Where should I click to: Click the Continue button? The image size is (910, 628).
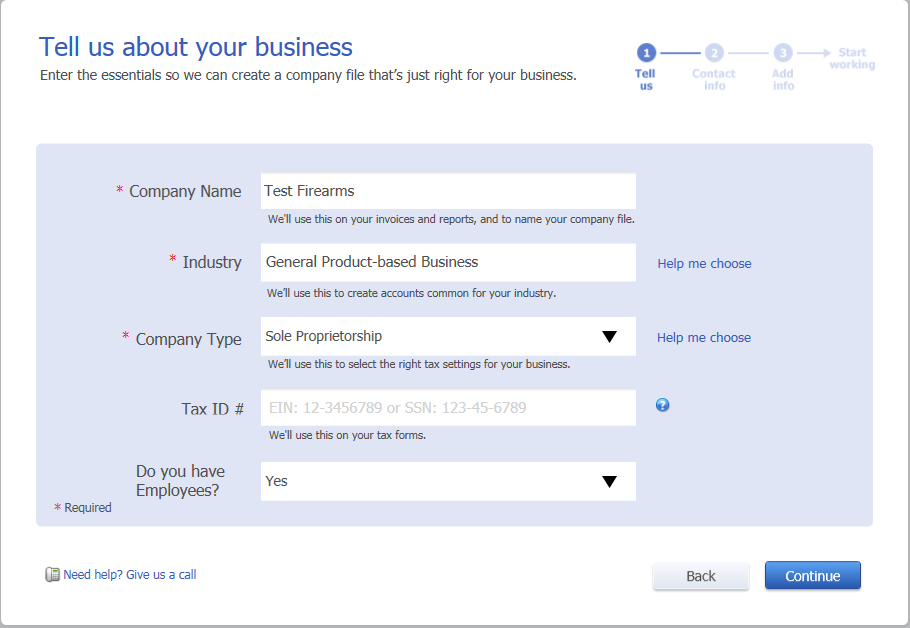point(812,576)
